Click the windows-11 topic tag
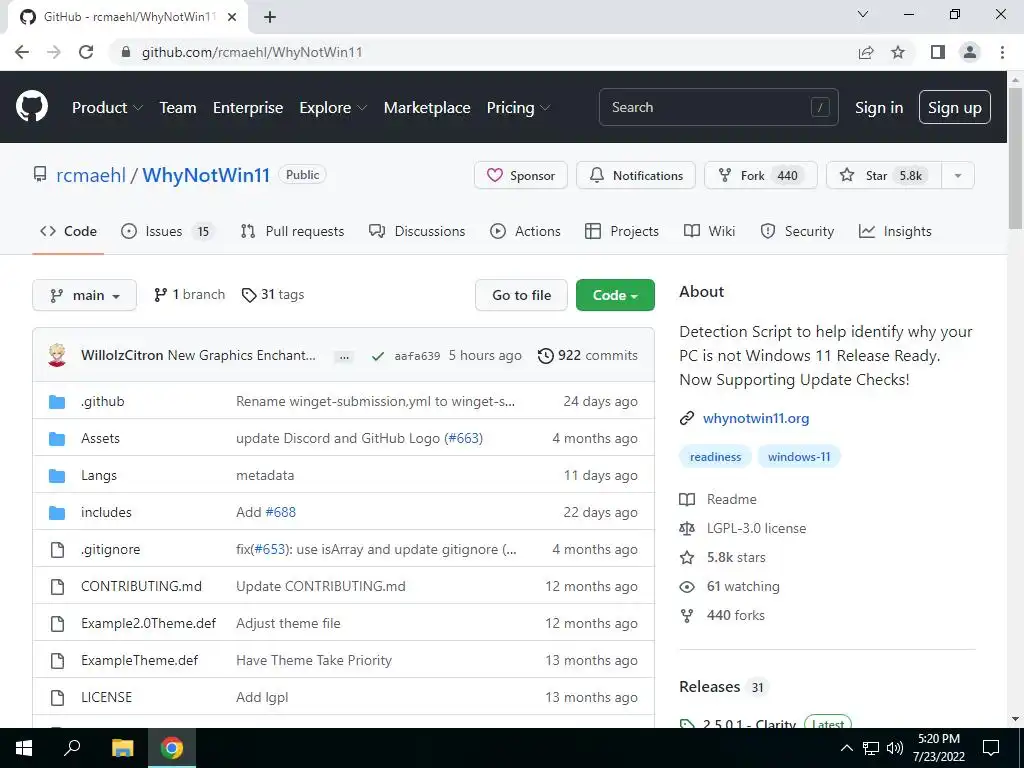The image size is (1024, 768). coord(799,456)
